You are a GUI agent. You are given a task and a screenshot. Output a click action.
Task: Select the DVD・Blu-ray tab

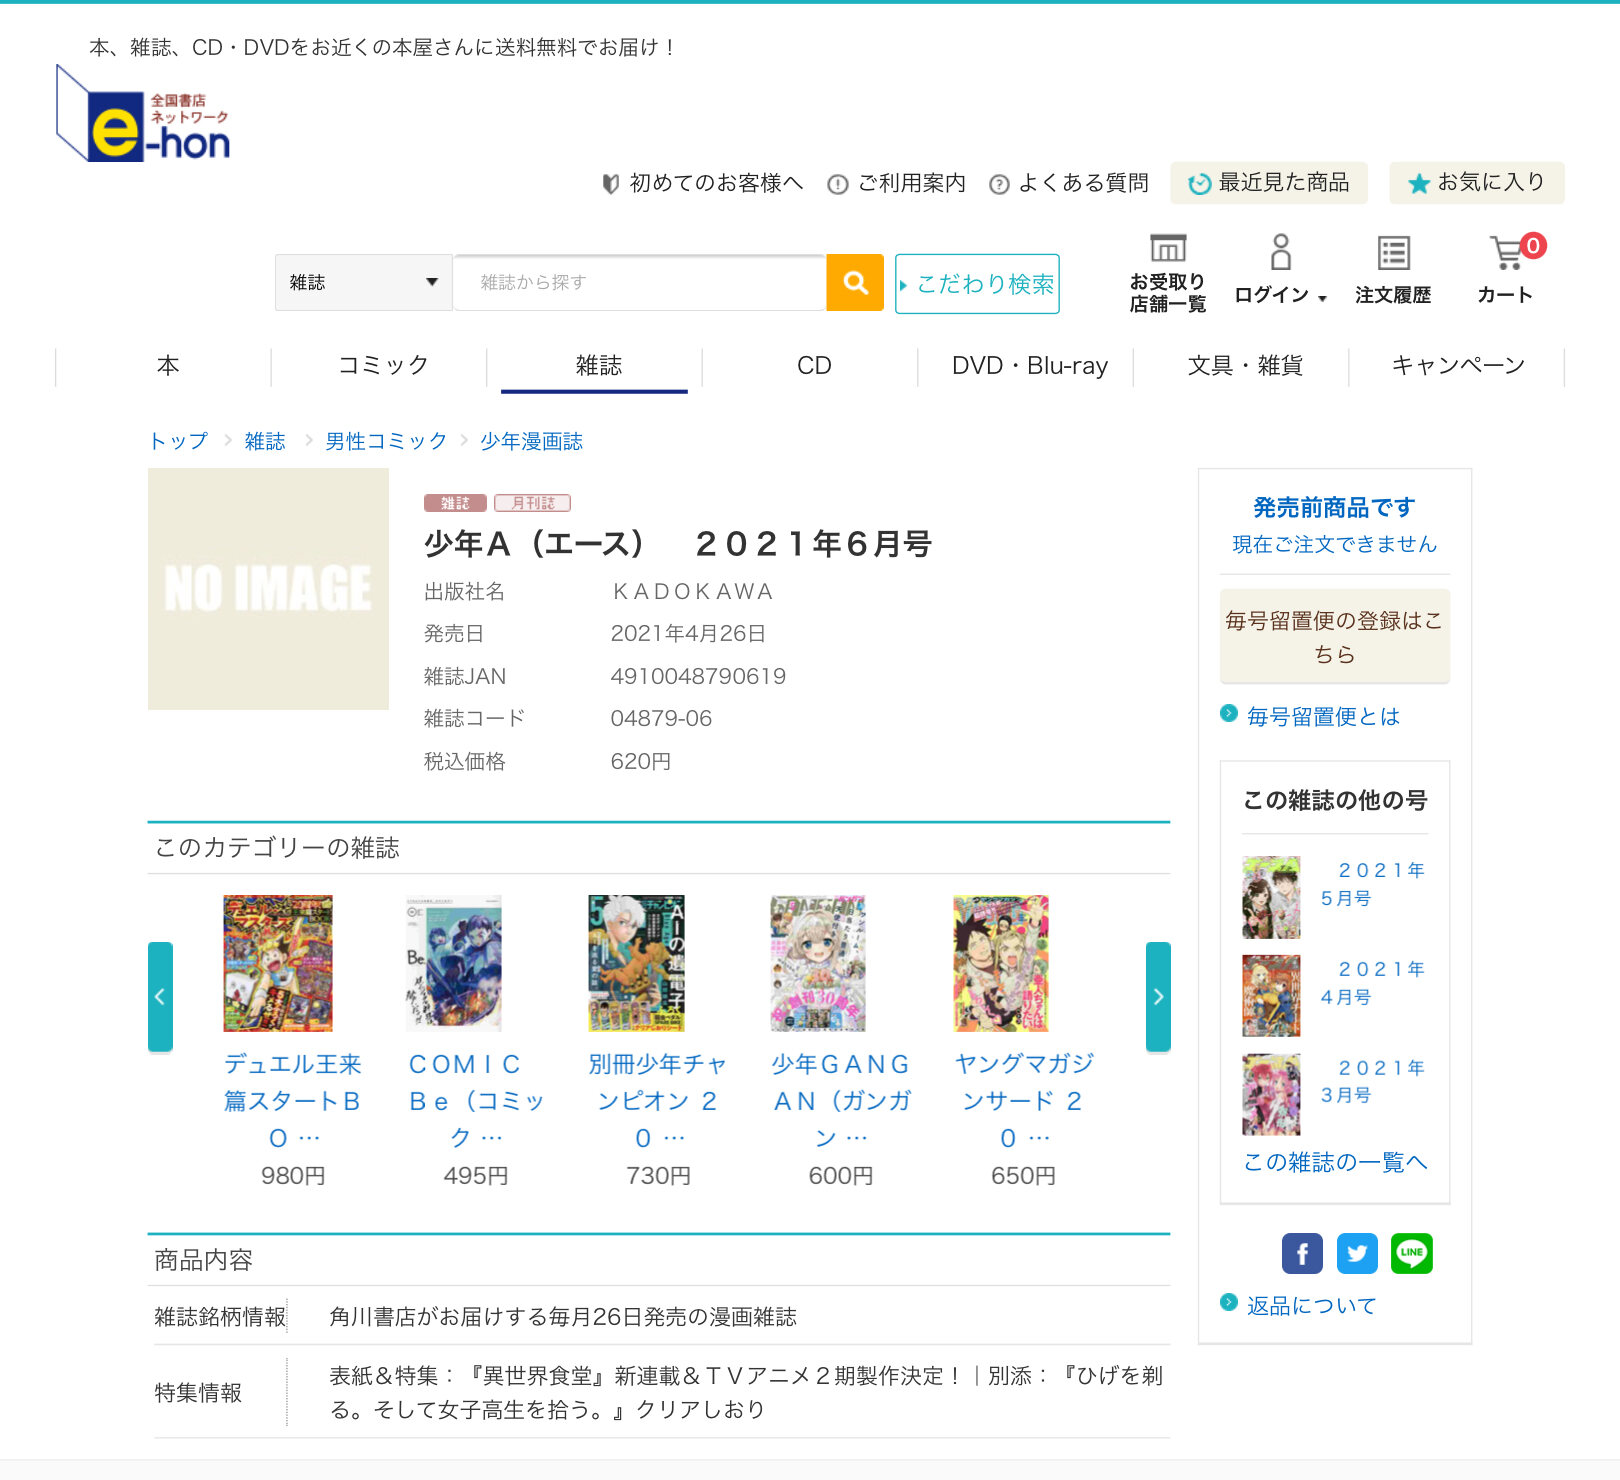1029,366
